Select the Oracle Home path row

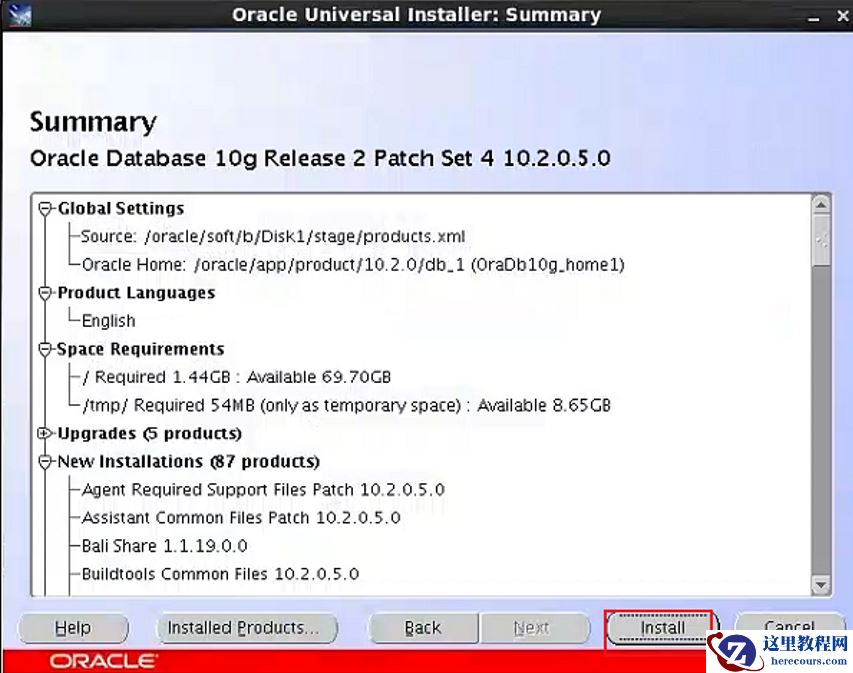(x=353, y=264)
